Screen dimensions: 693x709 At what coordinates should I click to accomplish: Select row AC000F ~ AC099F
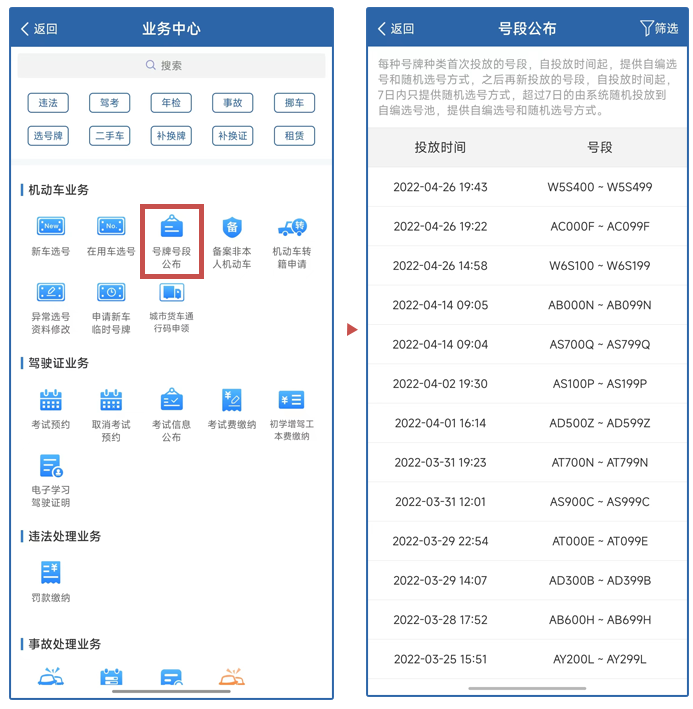point(528,227)
